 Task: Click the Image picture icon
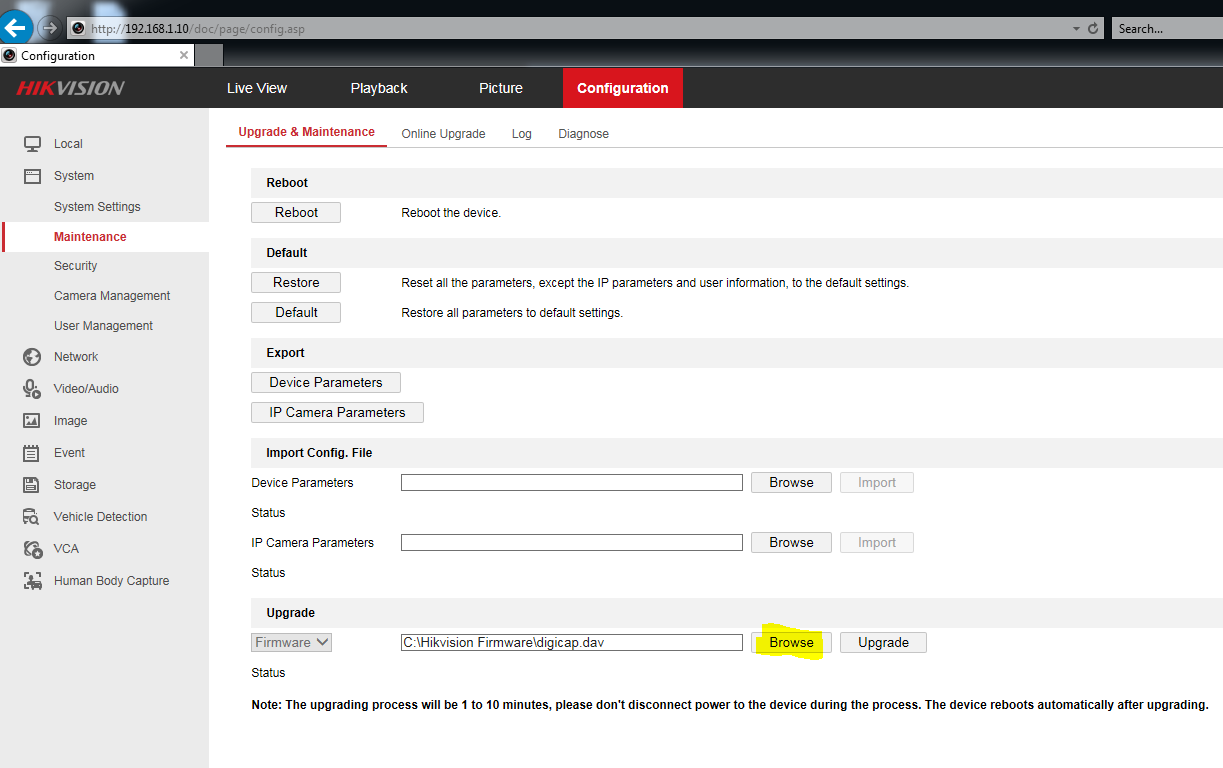click(32, 421)
